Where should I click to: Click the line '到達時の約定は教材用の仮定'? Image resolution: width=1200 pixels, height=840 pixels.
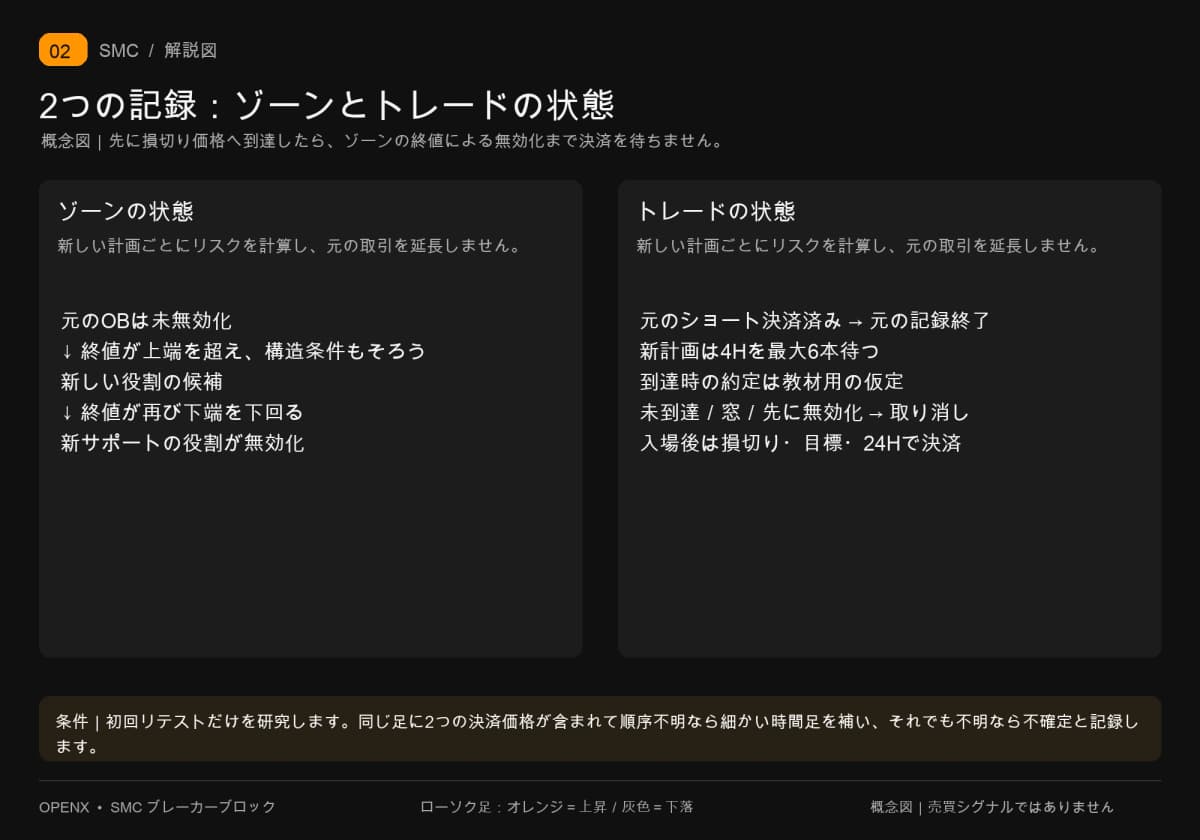(772, 382)
